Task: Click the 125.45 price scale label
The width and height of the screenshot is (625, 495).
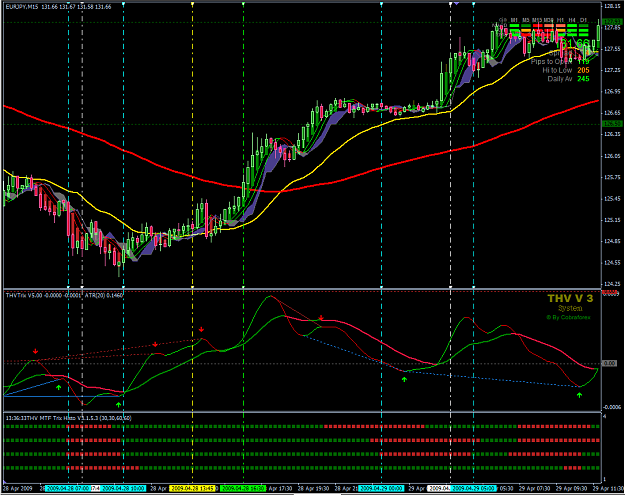Action: 612,198
